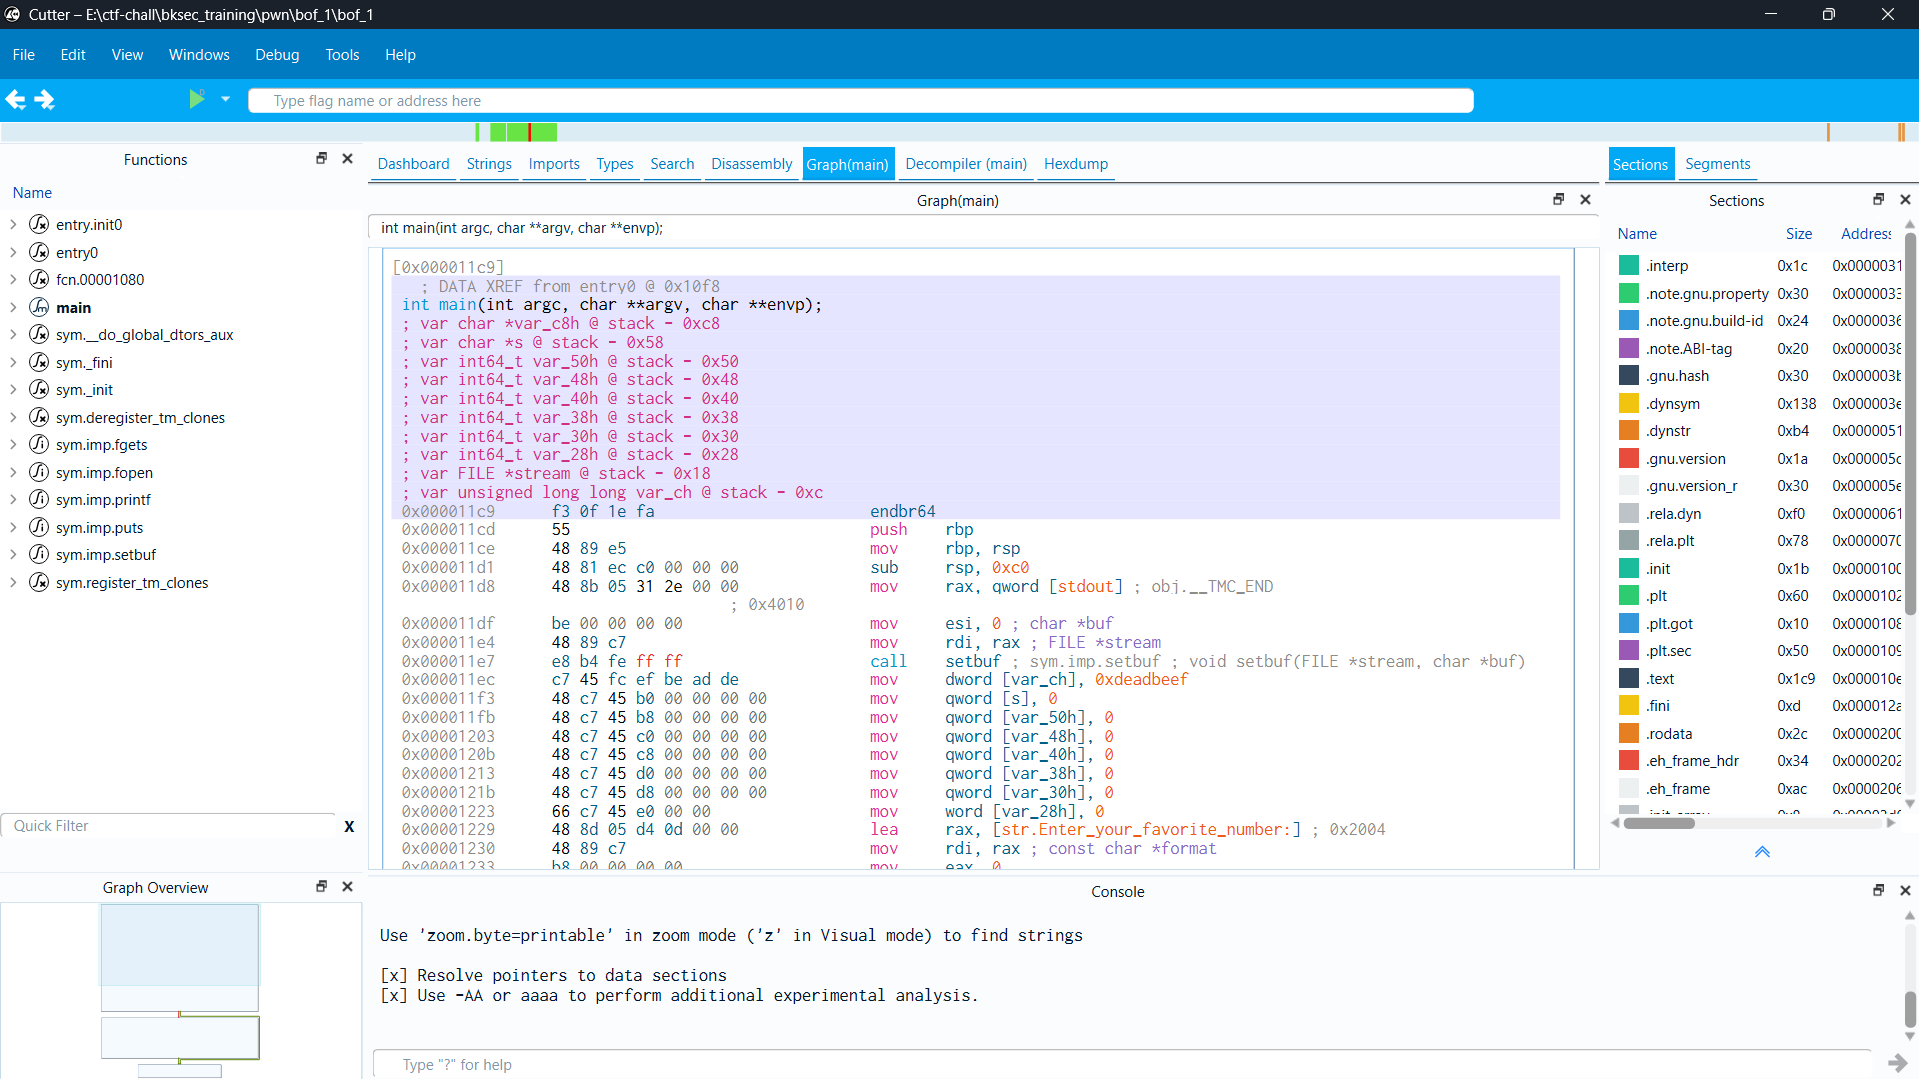Image resolution: width=1919 pixels, height=1079 pixels.
Task: Open the debug options dropdown arrow
Action: pos(225,99)
